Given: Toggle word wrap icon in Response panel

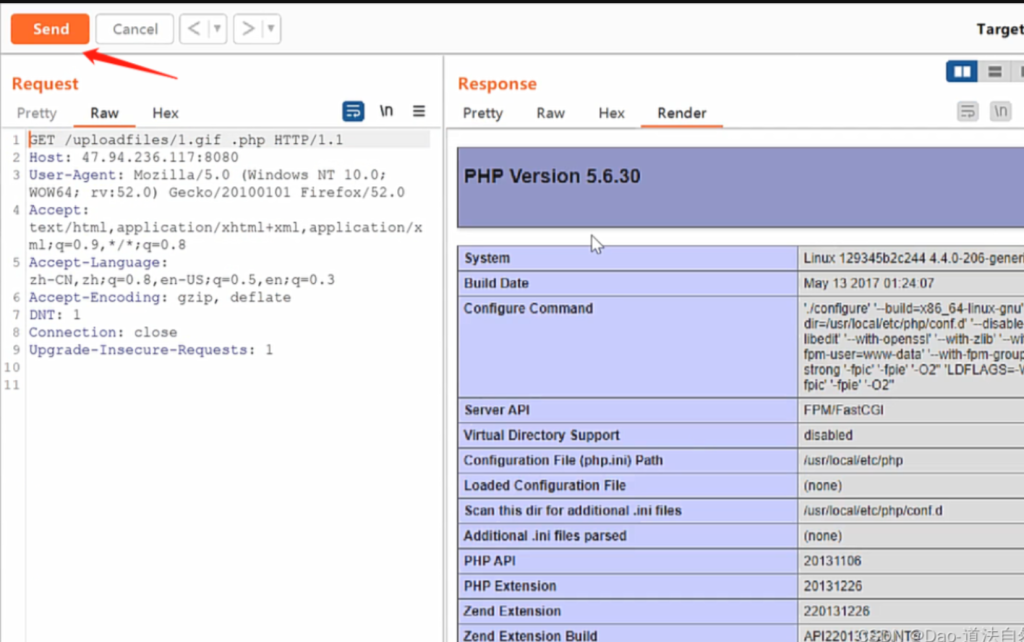Looking at the screenshot, I should click(968, 112).
